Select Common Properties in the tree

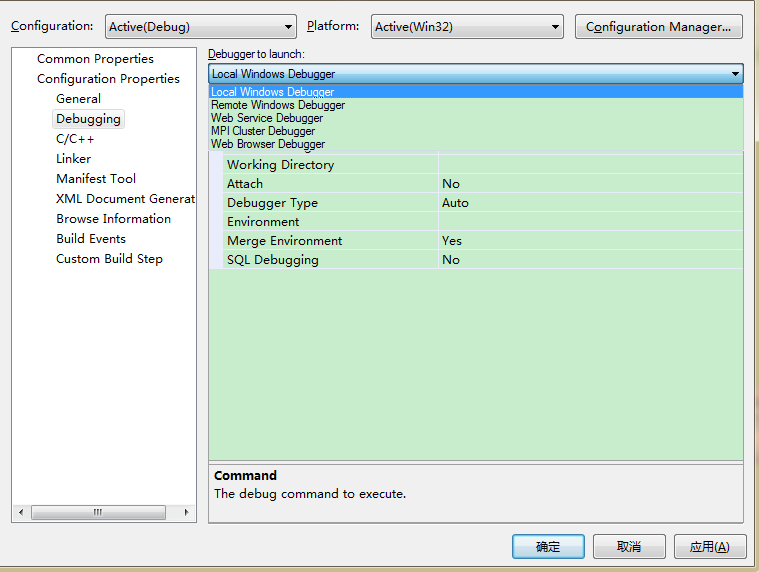point(95,59)
